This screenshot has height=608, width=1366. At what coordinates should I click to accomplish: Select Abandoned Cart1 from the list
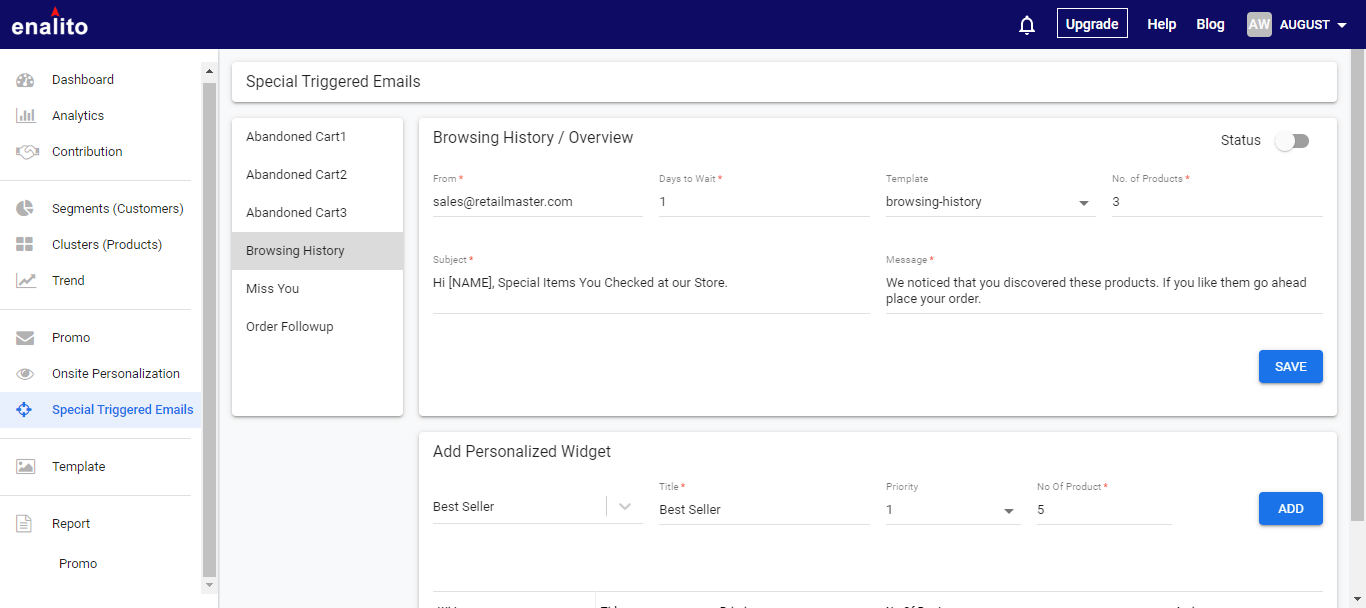click(296, 137)
